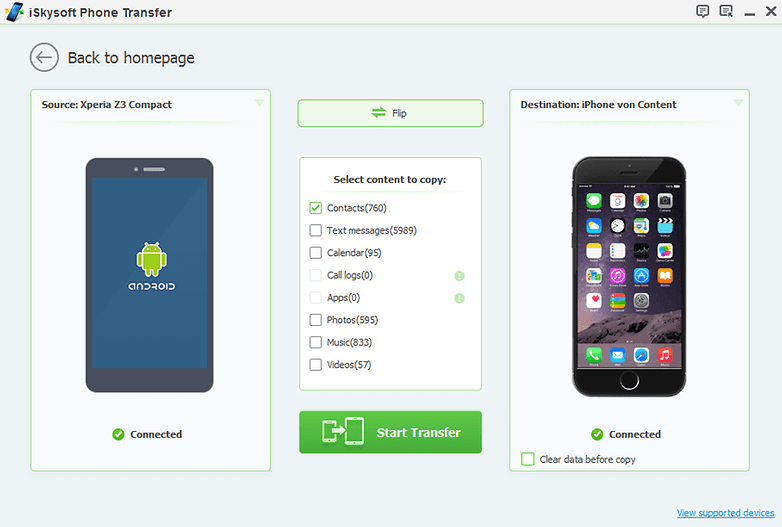Image resolution: width=782 pixels, height=527 pixels.
Task: Click the Flip button
Action: click(x=391, y=113)
